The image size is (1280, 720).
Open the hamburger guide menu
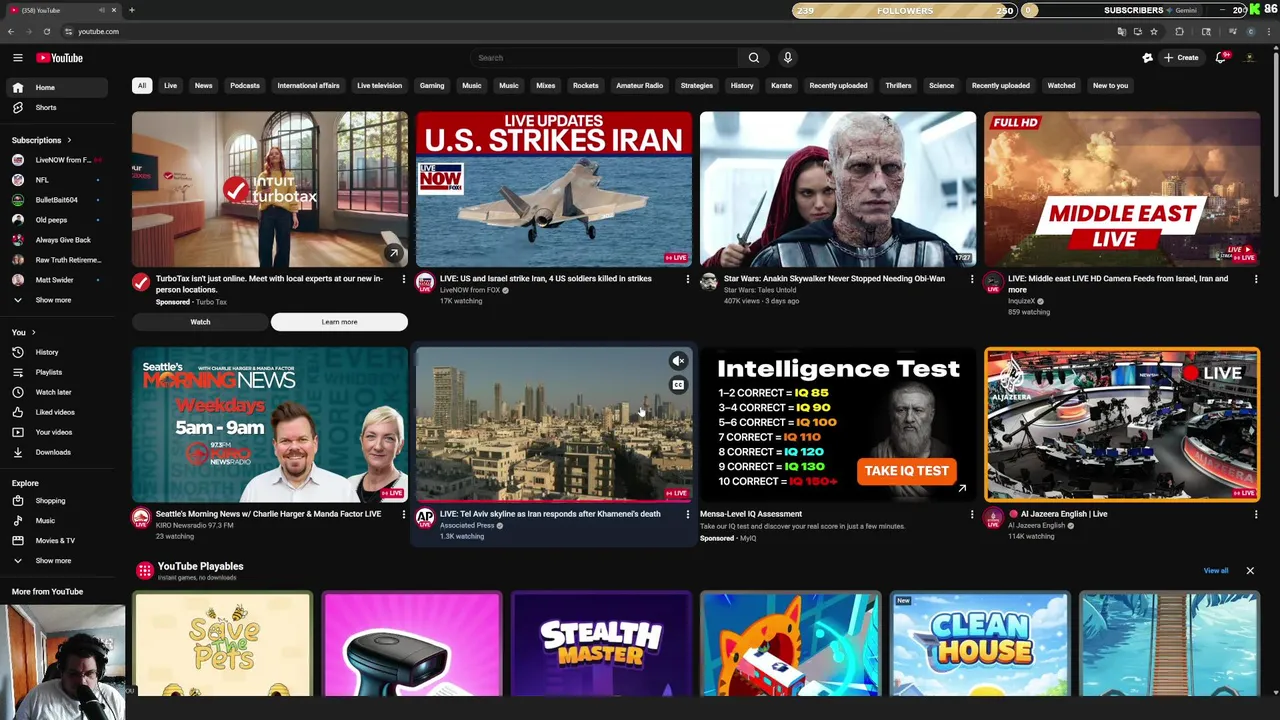point(17,58)
